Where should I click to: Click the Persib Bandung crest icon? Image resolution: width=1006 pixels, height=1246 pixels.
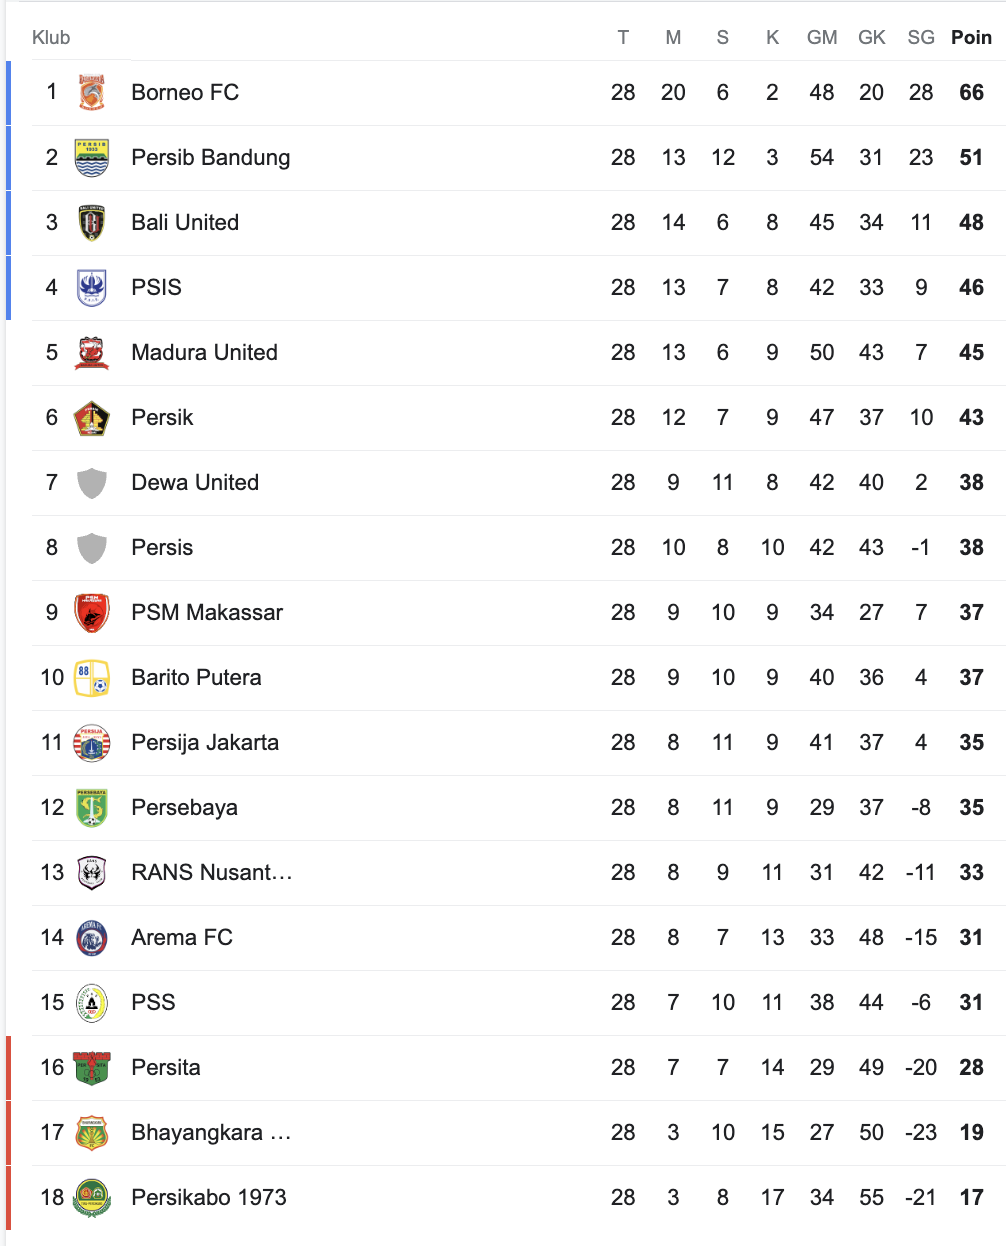point(92,158)
